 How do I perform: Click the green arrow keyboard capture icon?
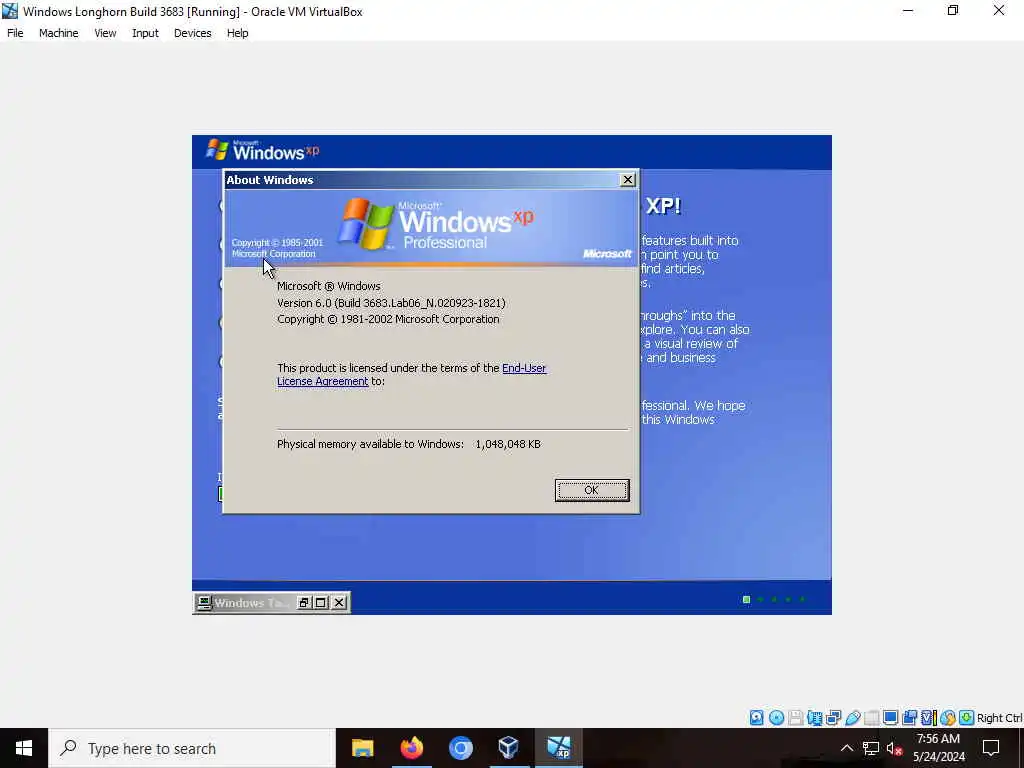pos(967,718)
